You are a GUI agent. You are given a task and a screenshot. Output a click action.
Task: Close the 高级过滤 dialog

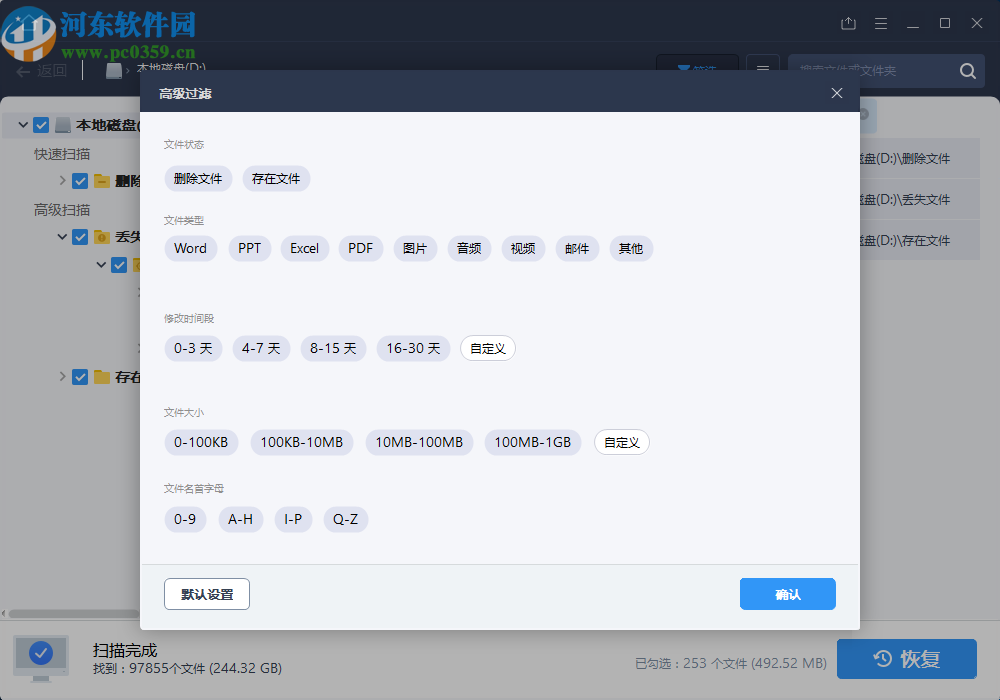837,93
